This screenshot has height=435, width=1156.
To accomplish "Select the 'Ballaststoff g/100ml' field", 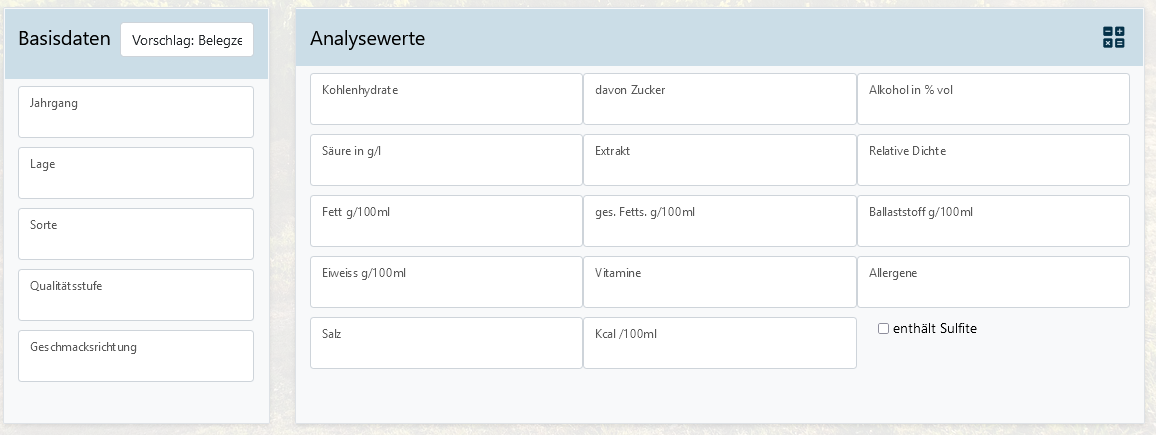I will coord(993,221).
